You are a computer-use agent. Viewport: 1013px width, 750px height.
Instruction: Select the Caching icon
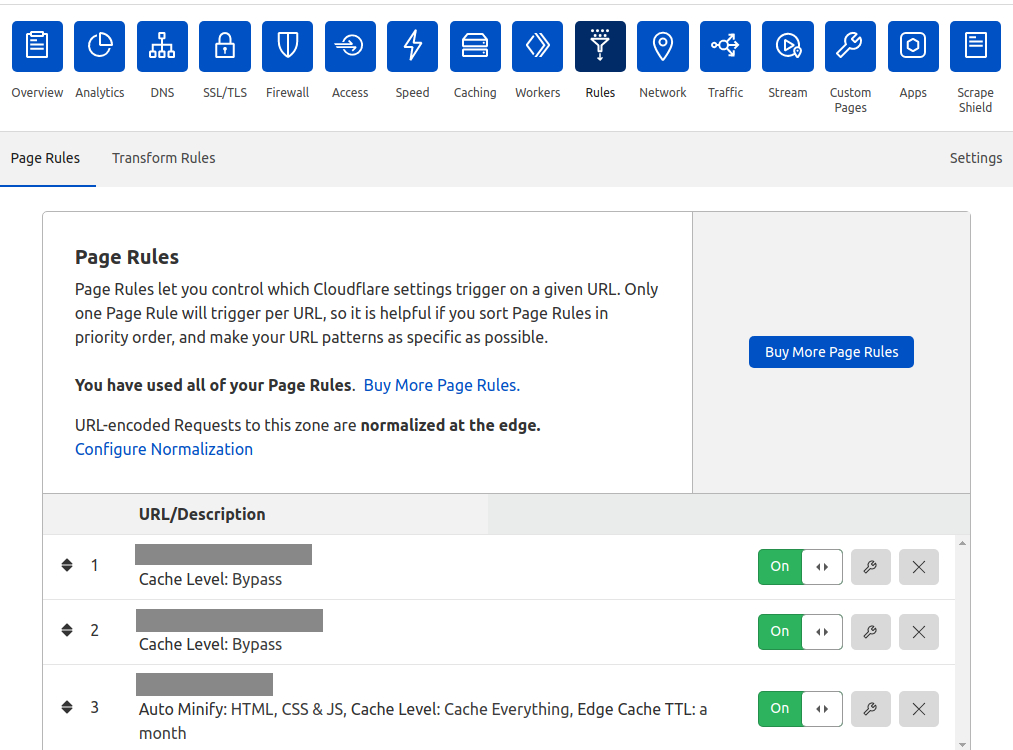[x=475, y=46]
